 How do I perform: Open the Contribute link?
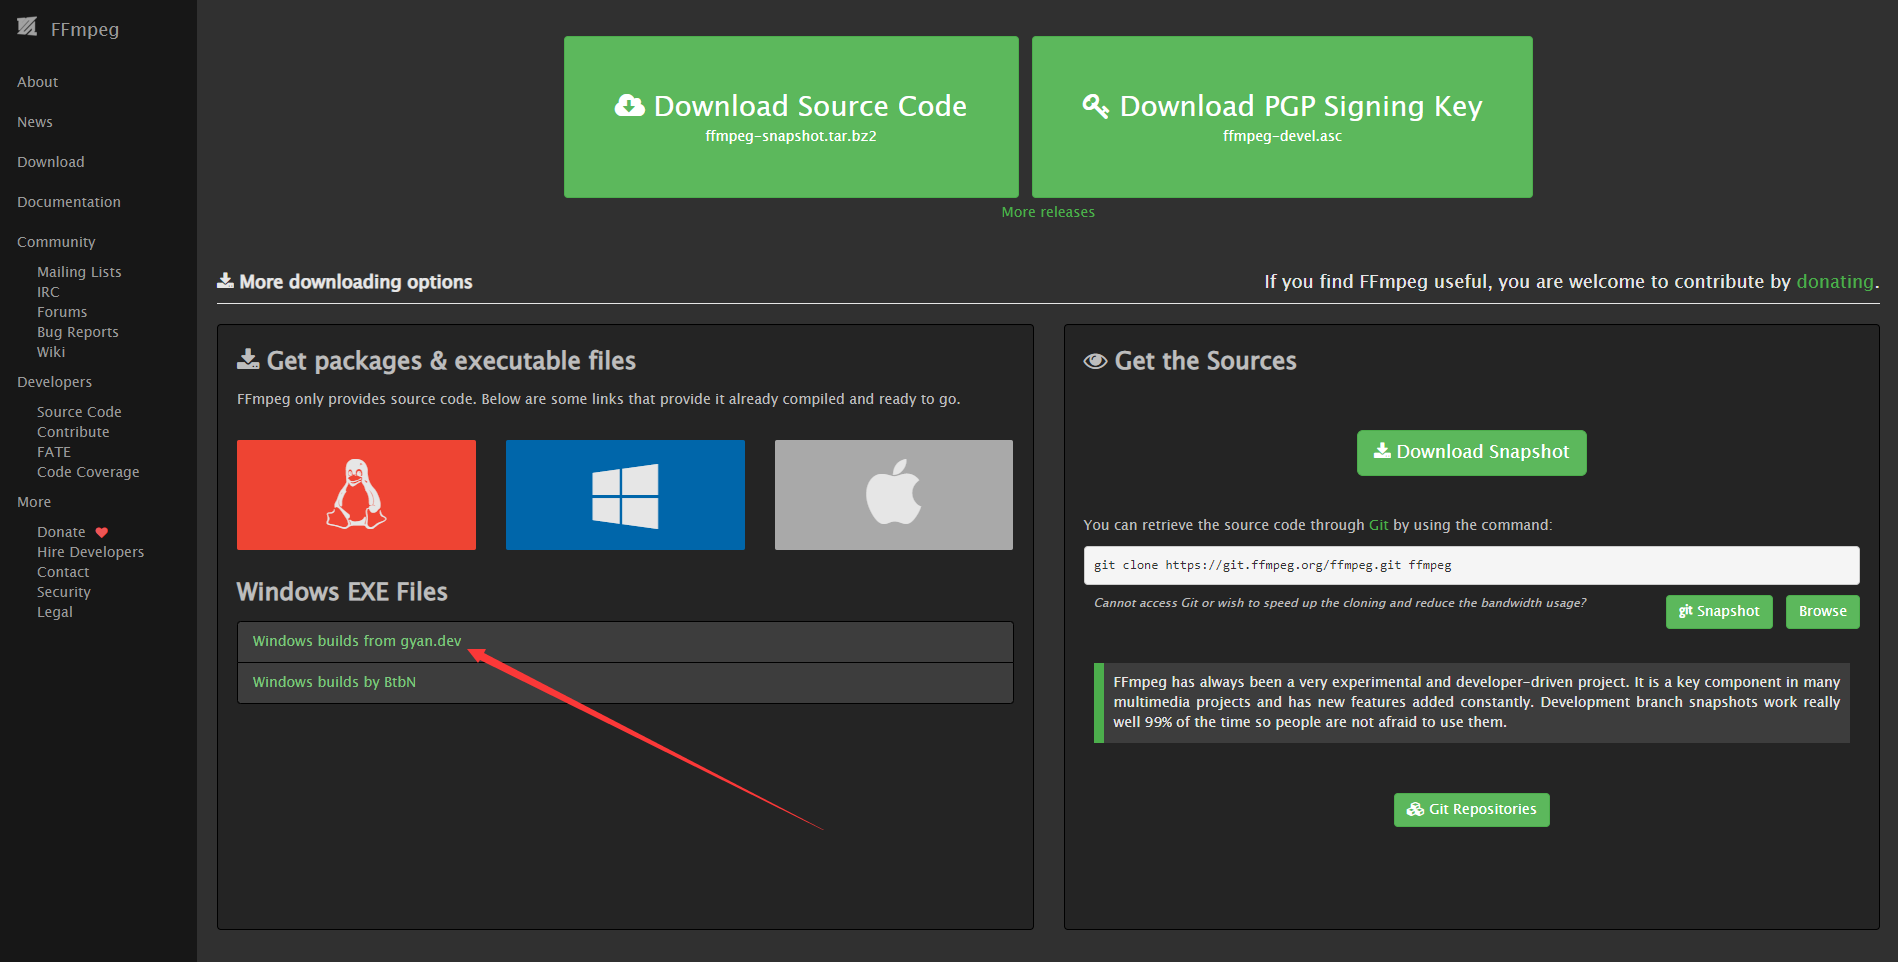pyautogui.click(x=73, y=432)
